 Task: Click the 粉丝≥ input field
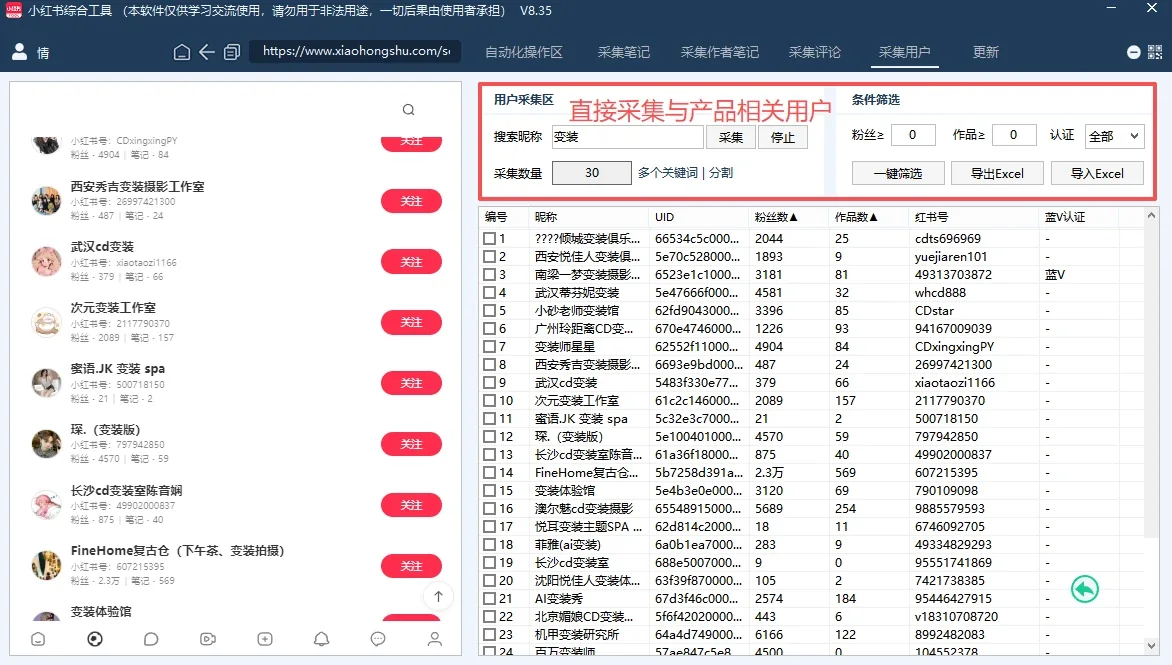pos(913,134)
